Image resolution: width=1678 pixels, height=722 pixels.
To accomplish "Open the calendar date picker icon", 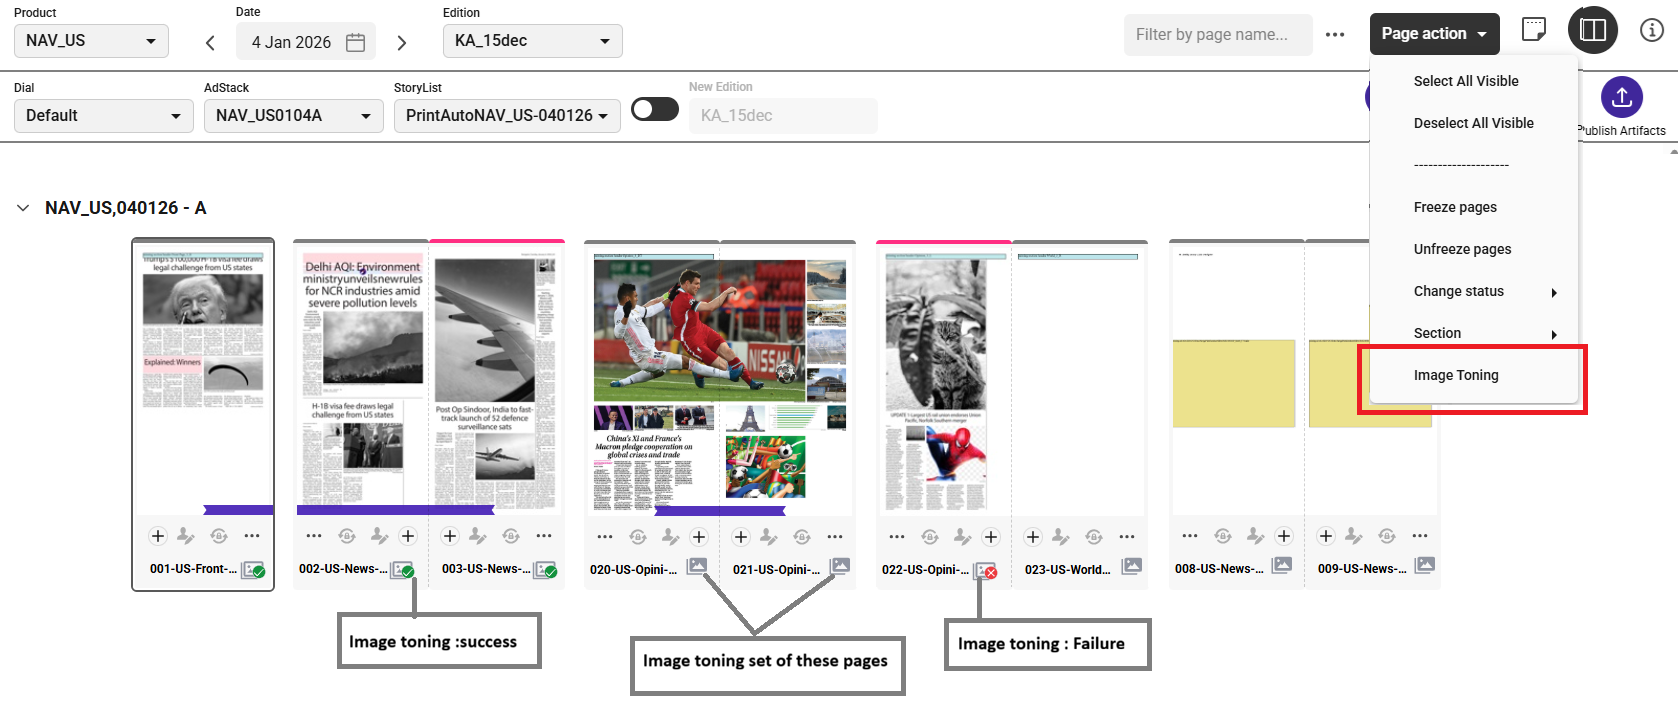I will (x=355, y=42).
